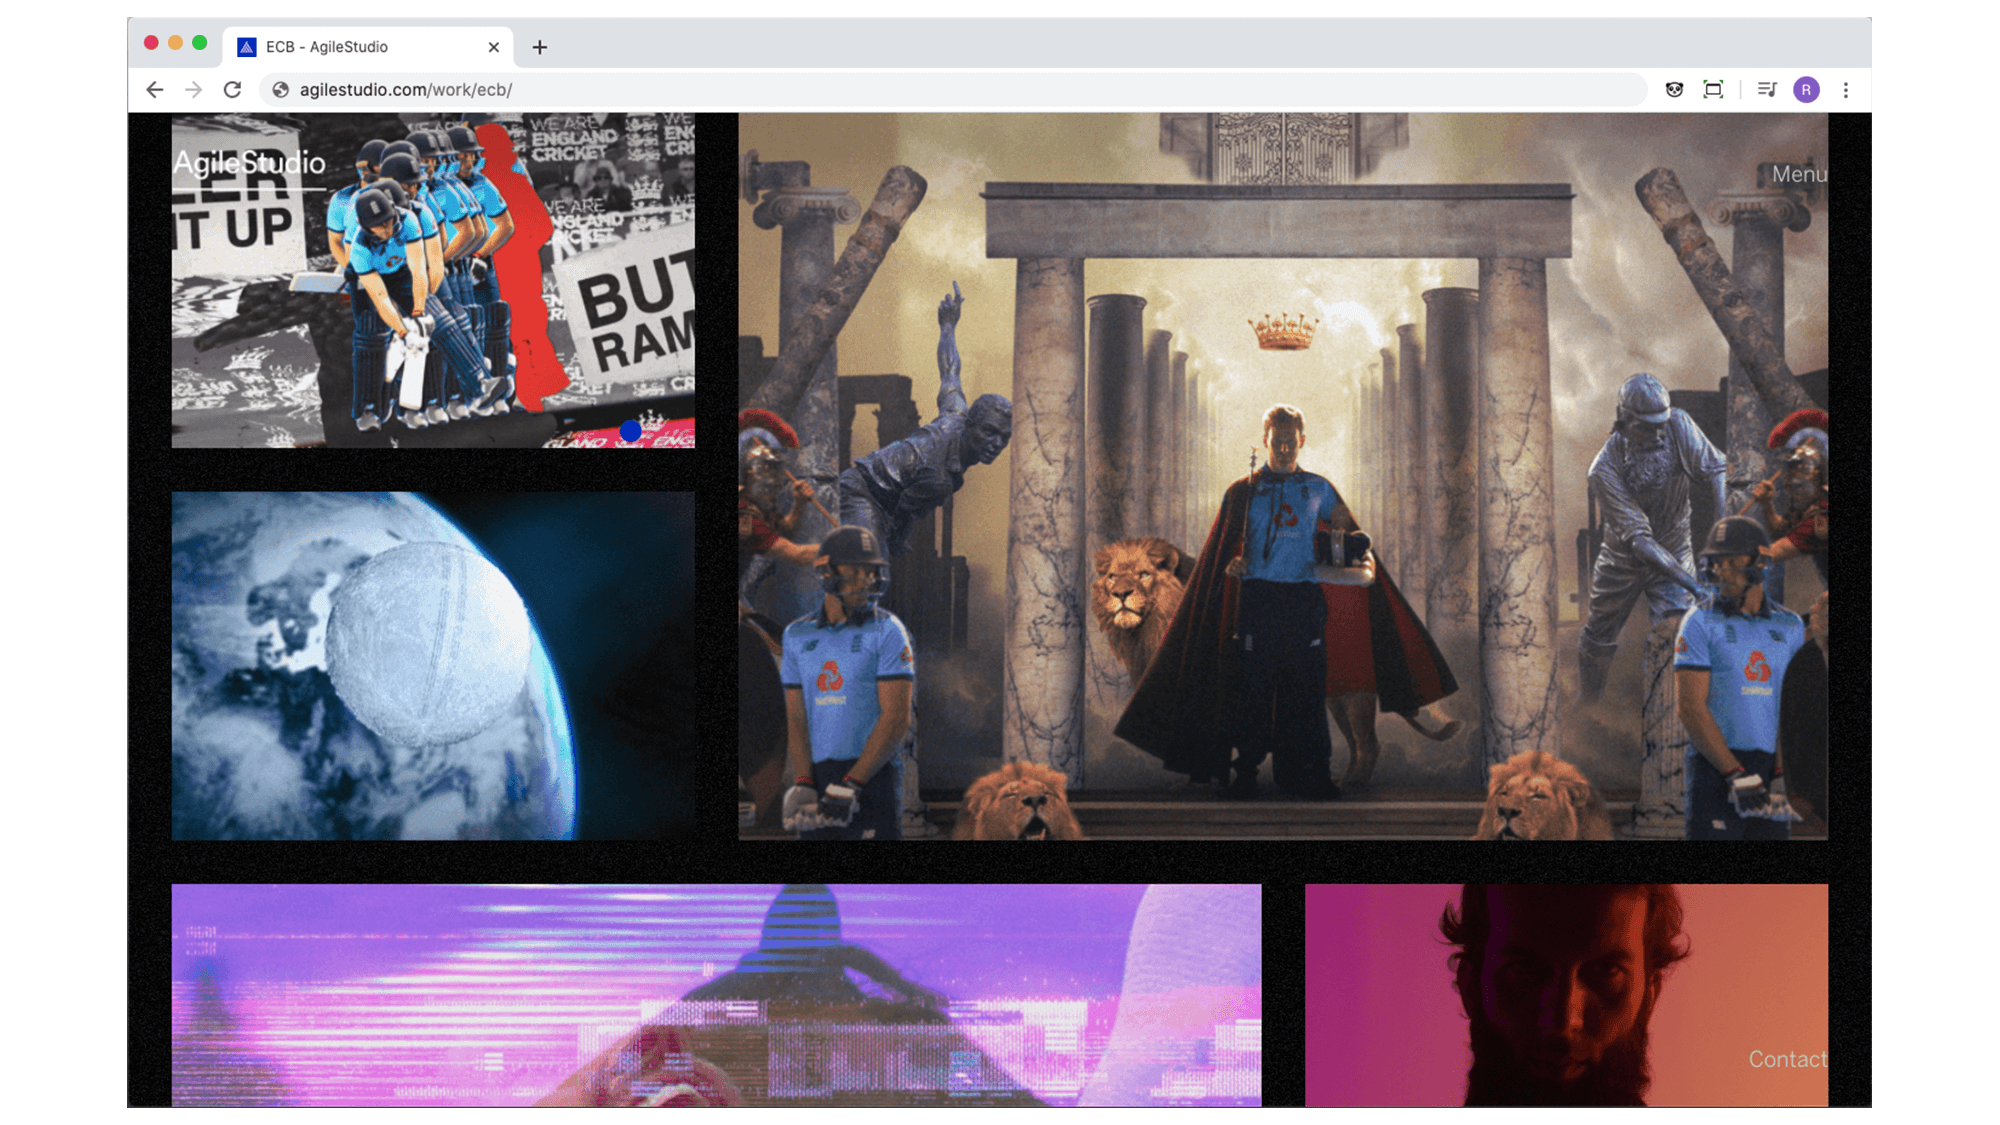Screen dimensions: 2000x1125
Task: Open the cricket ball Earth image
Action: pyautogui.click(x=433, y=665)
